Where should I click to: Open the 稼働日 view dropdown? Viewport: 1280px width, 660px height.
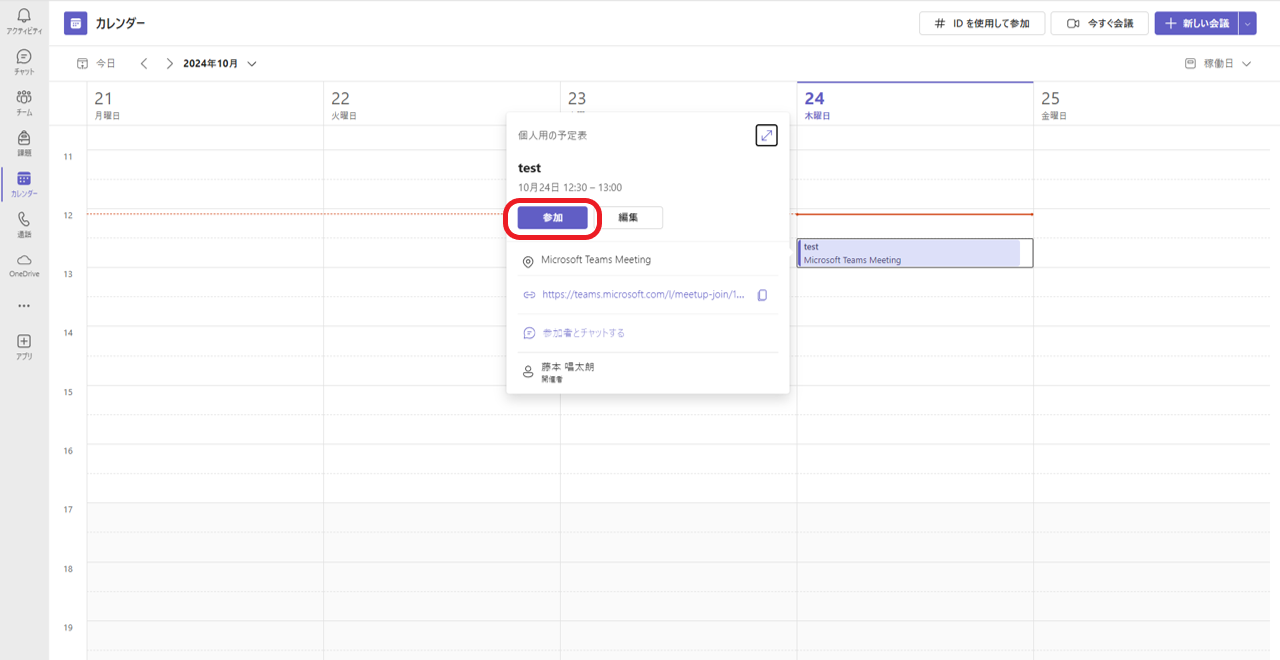pos(1218,64)
